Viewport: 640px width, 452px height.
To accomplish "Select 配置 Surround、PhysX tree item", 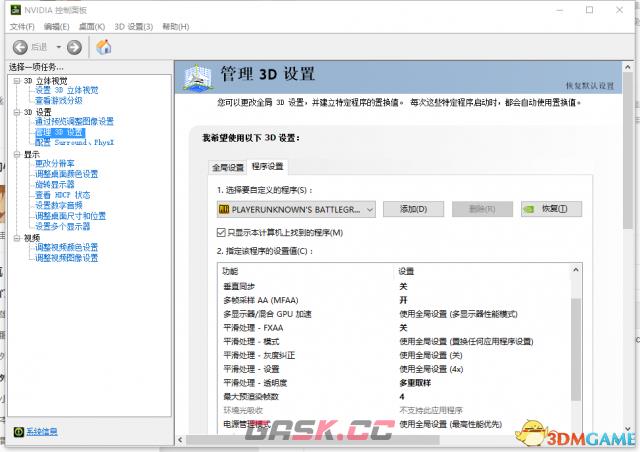I will click(74, 143).
